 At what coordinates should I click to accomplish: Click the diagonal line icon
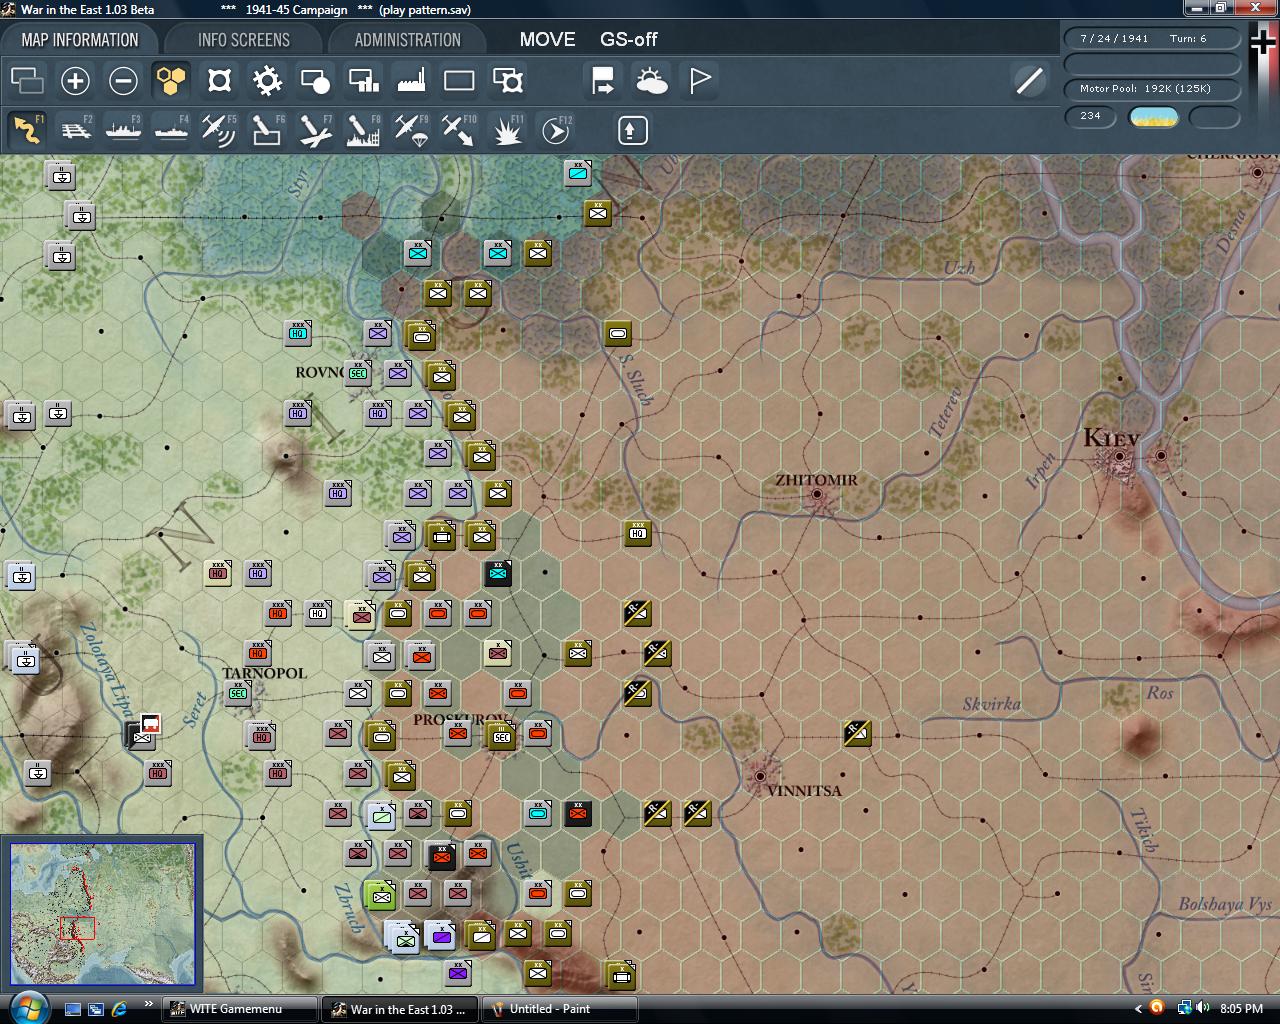click(x=1029, y=80)
